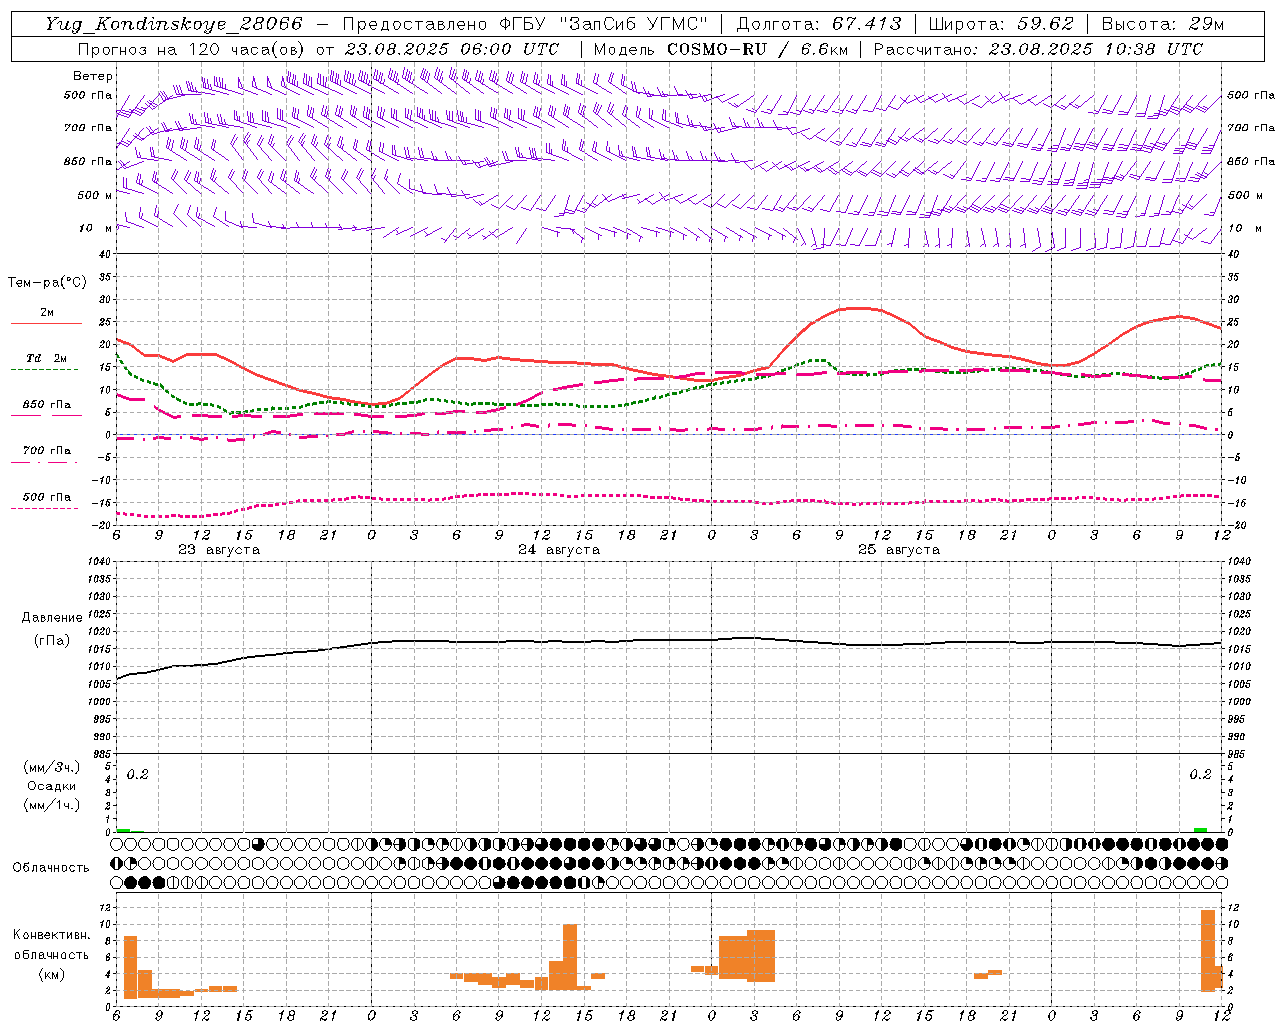This screenshot has width=1280, height=1024.
Task: Click the 'Конвективн.' convective cloud label
Action: (52, 934)
